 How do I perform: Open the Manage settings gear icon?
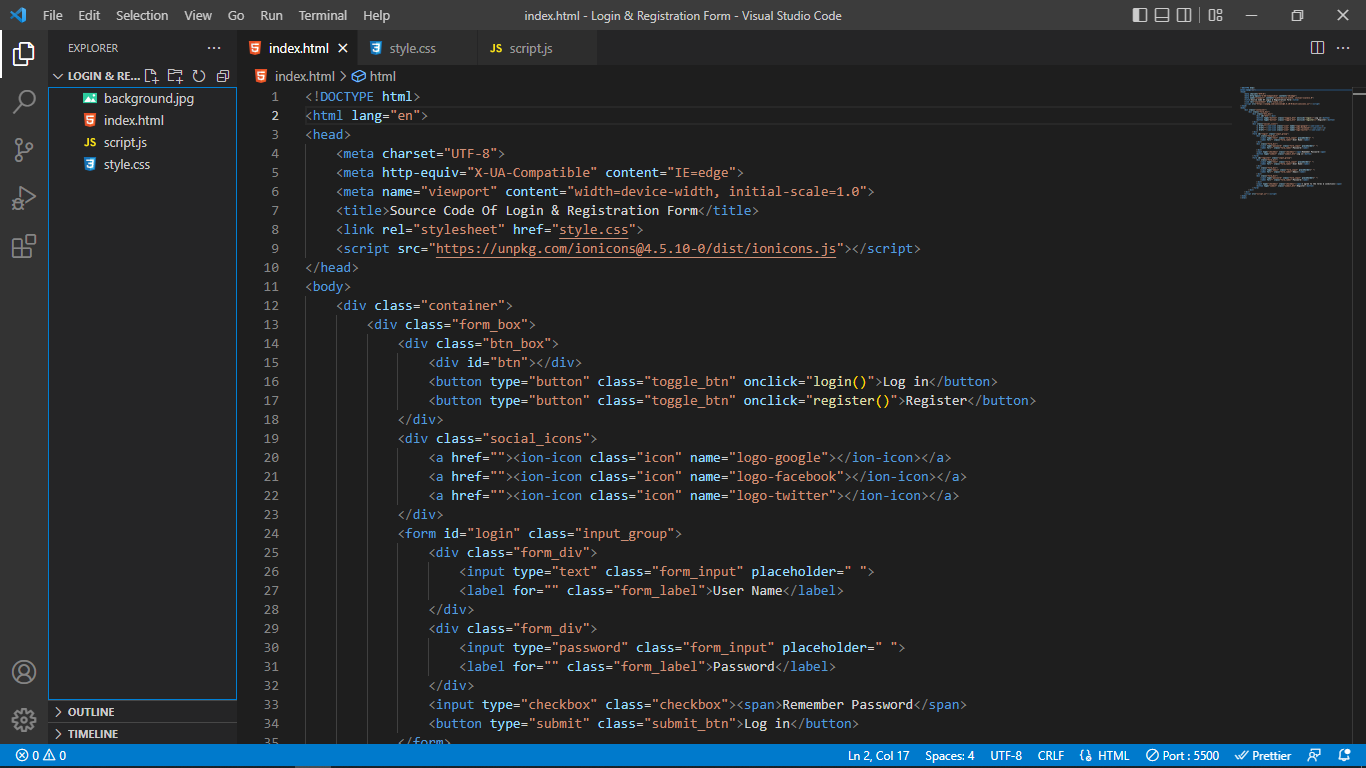(x=24, y=719)
